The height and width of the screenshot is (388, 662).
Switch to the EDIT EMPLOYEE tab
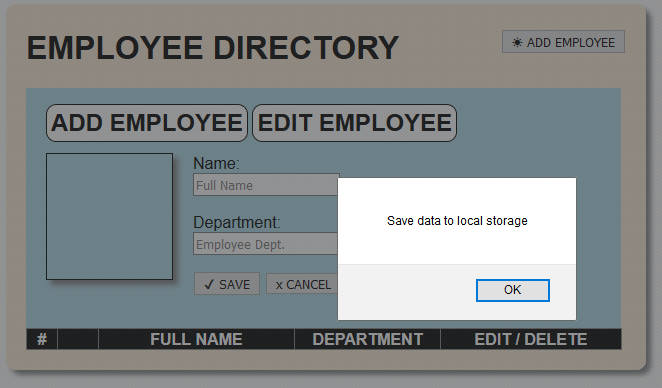click(354, 123)
